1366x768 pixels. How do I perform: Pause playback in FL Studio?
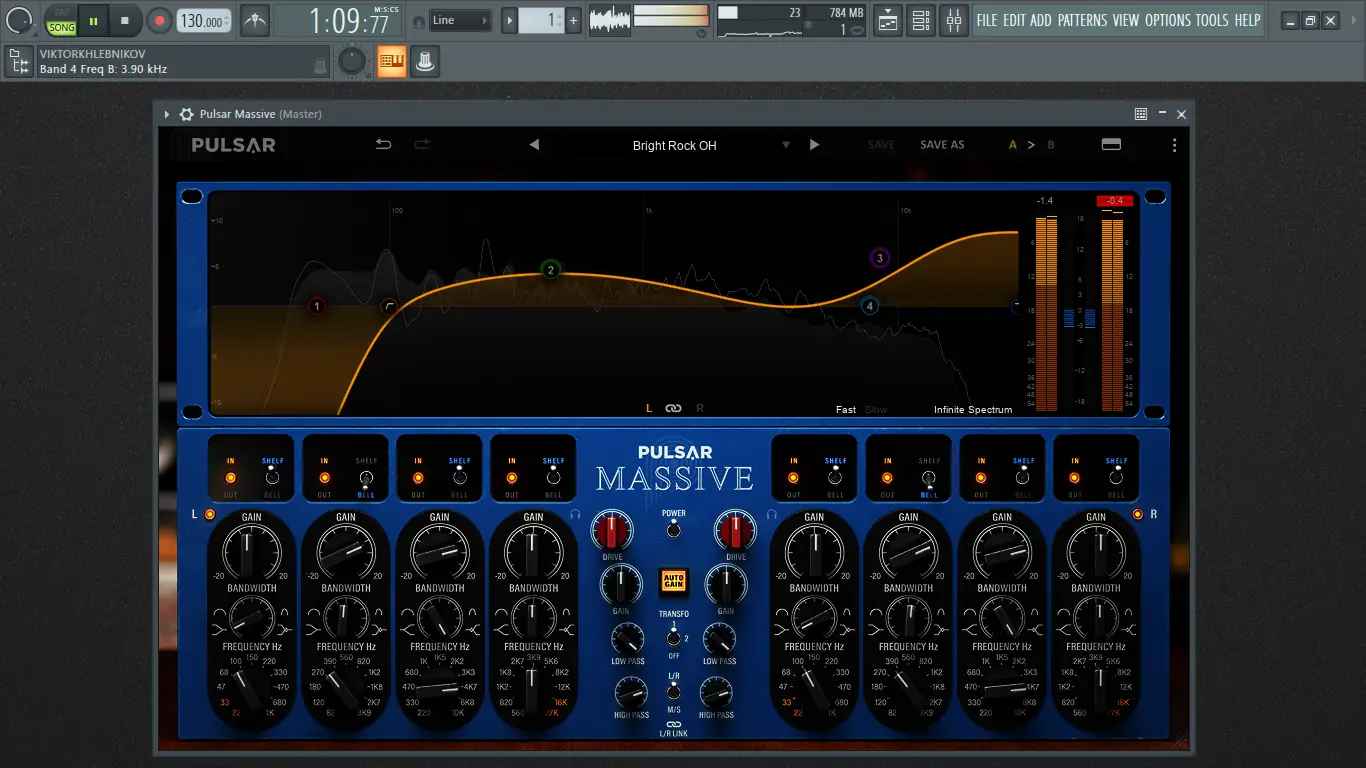pyautogui.click(x=93, y=20)
